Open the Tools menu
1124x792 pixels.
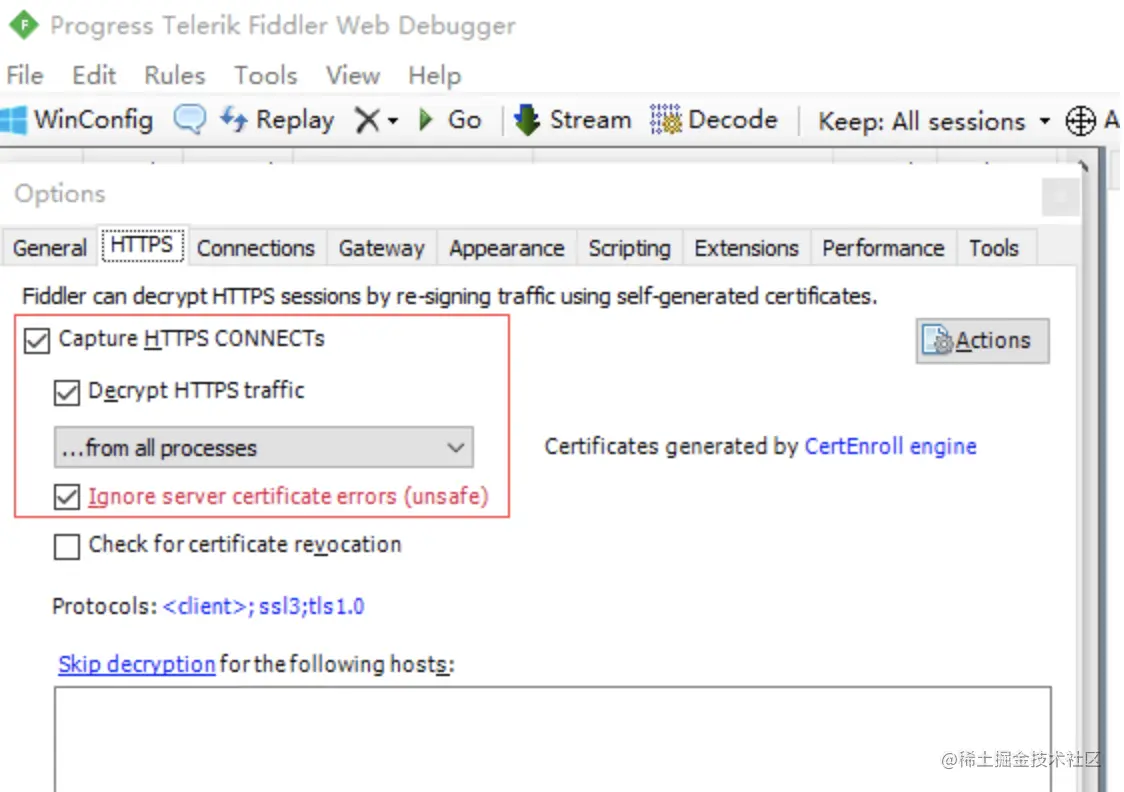(266, 75)
